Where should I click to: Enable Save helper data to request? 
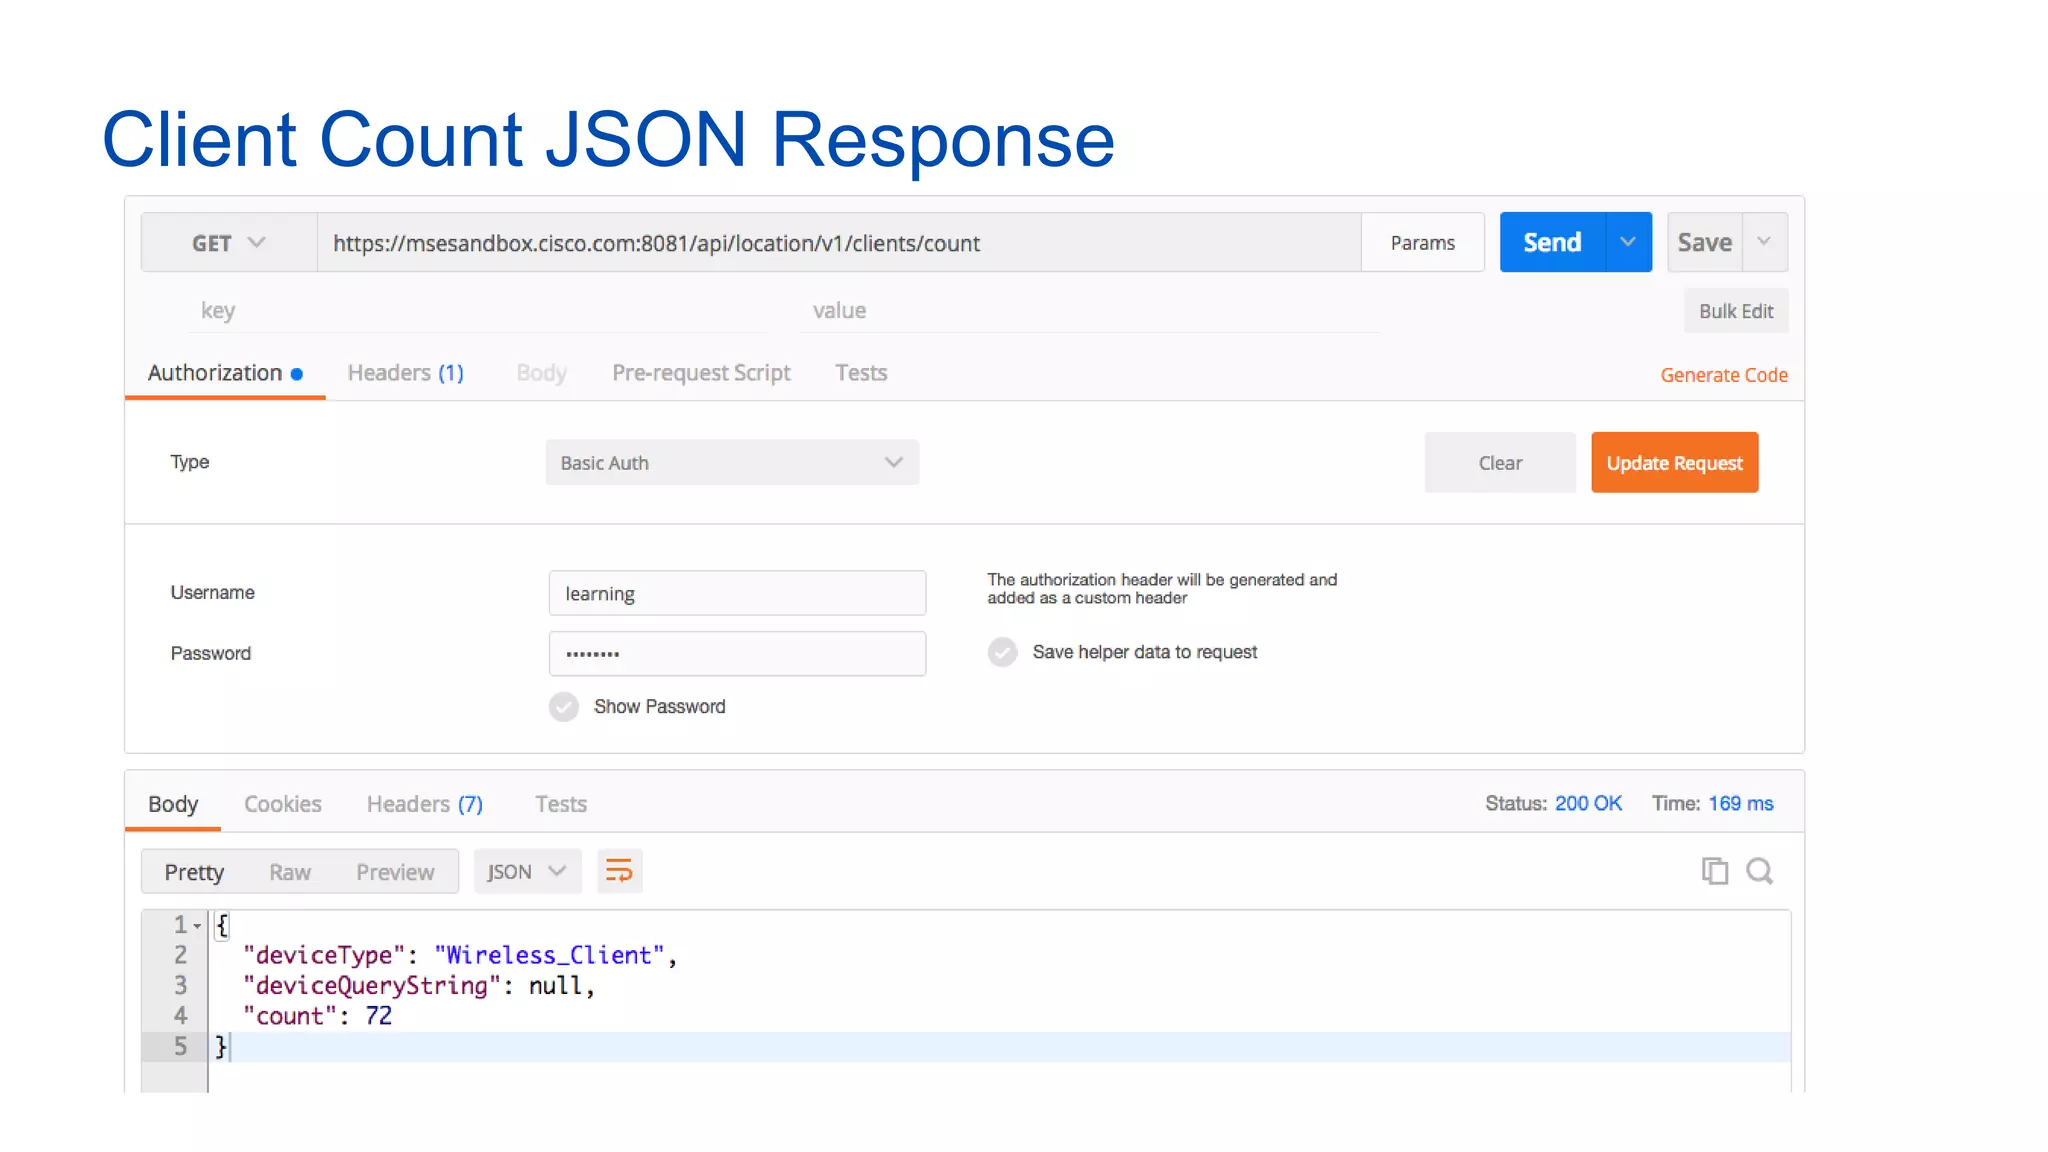1002,652
